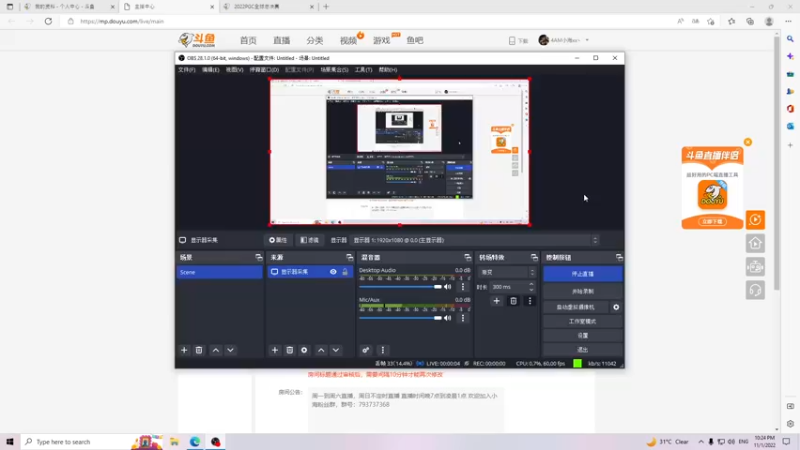Click browser refresh button
Screen dimensions: 800x450
[48, 21]
